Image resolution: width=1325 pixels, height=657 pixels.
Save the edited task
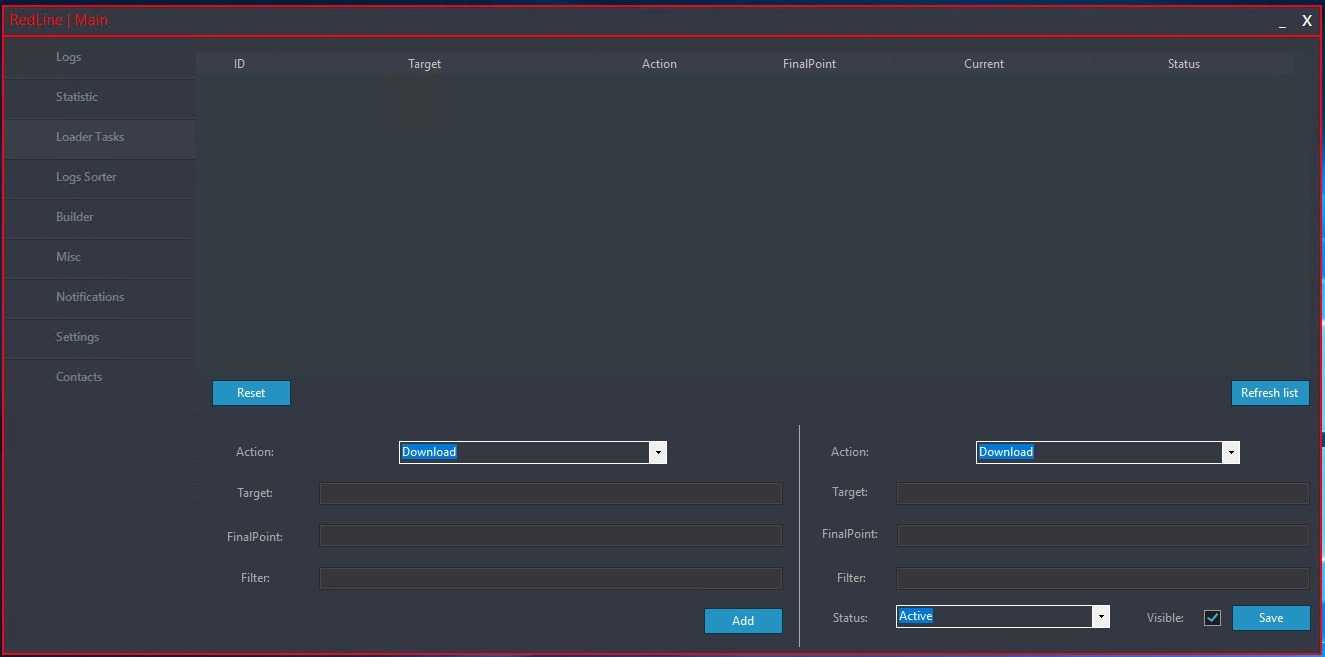1271,618
